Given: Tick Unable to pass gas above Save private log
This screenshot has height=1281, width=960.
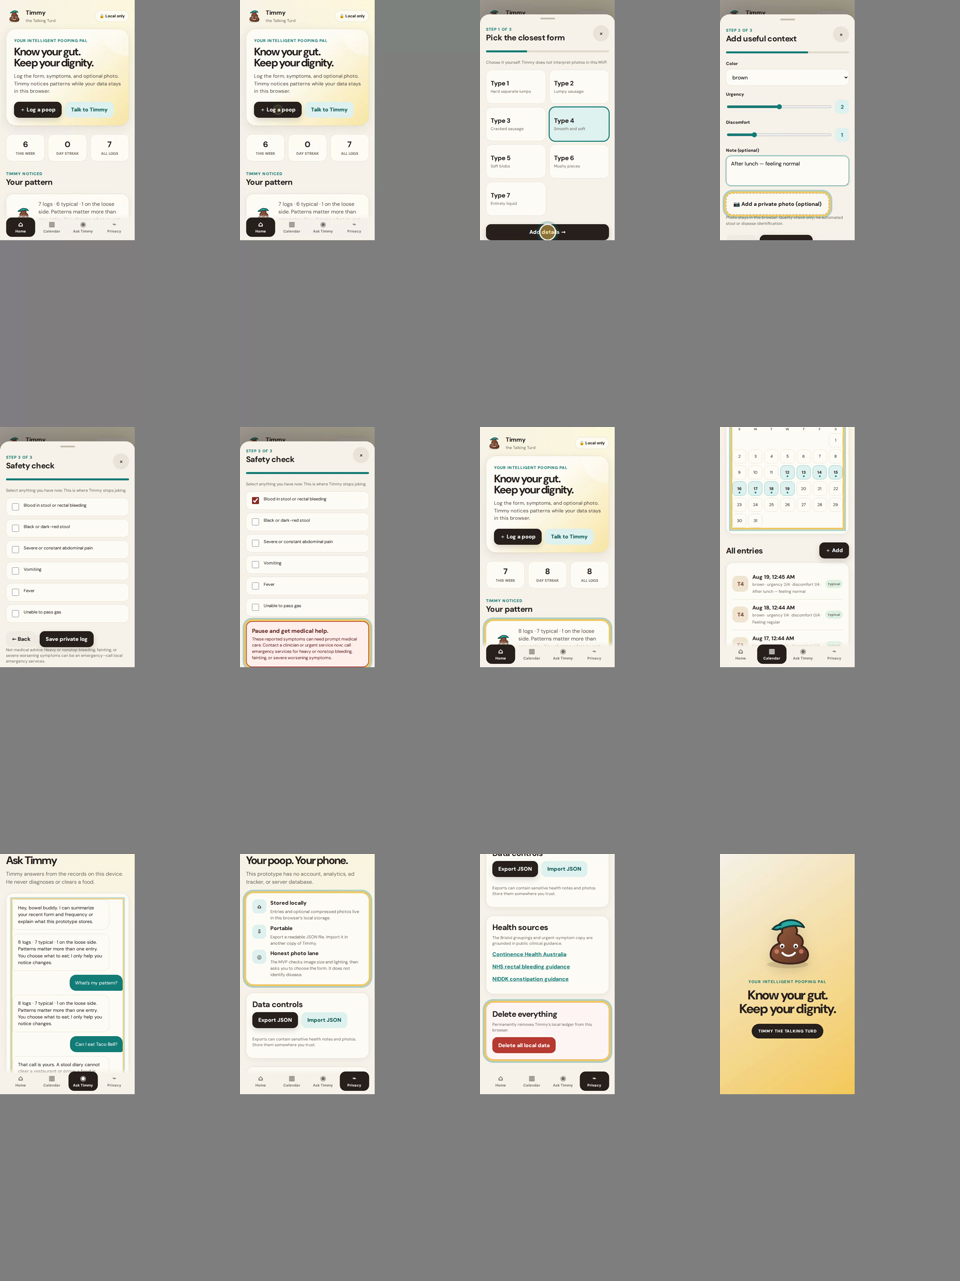Looking at the screenshot, I should coord(15,613).
